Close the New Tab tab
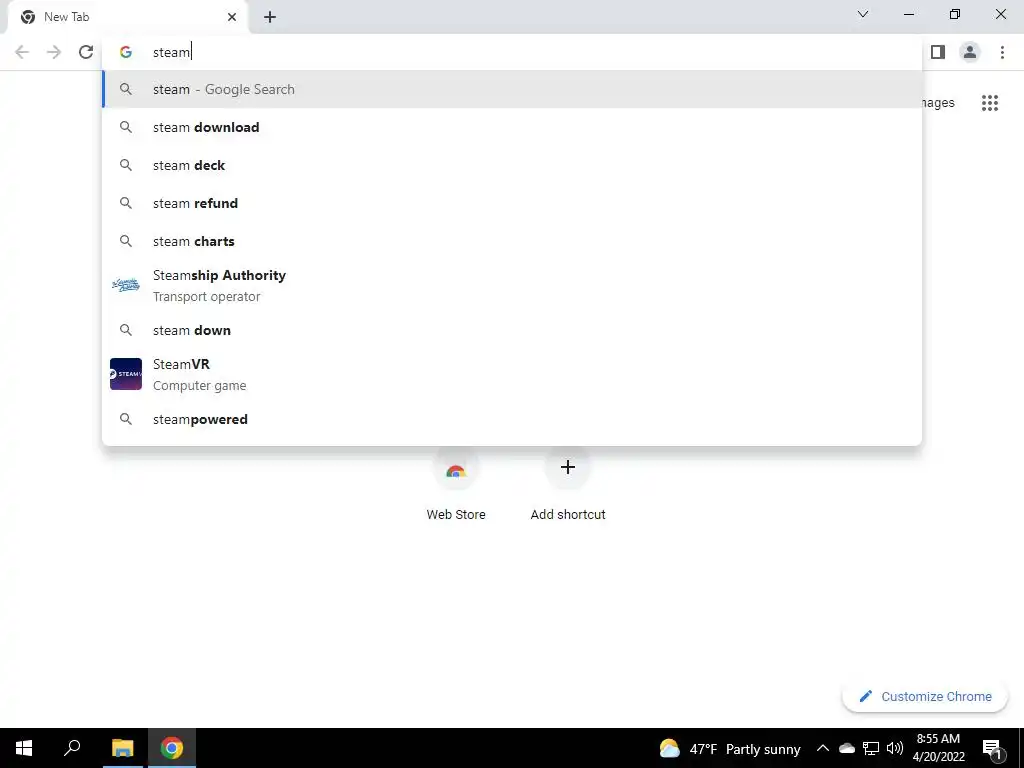1024x768 pixels. [x=232, y=17]
